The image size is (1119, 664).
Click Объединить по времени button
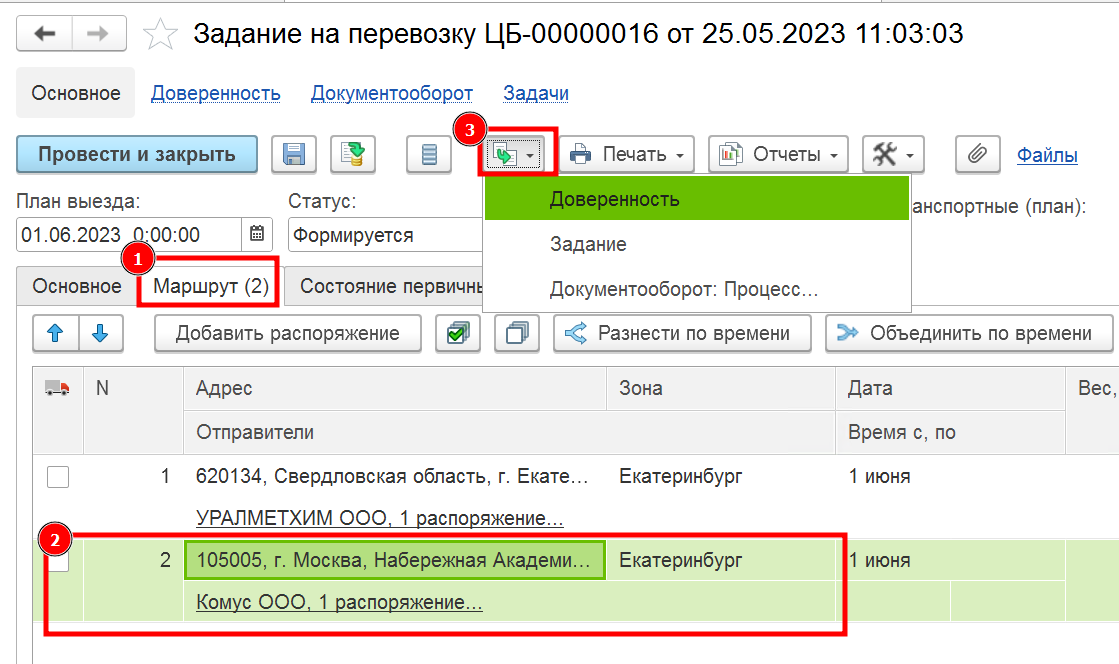969,333
